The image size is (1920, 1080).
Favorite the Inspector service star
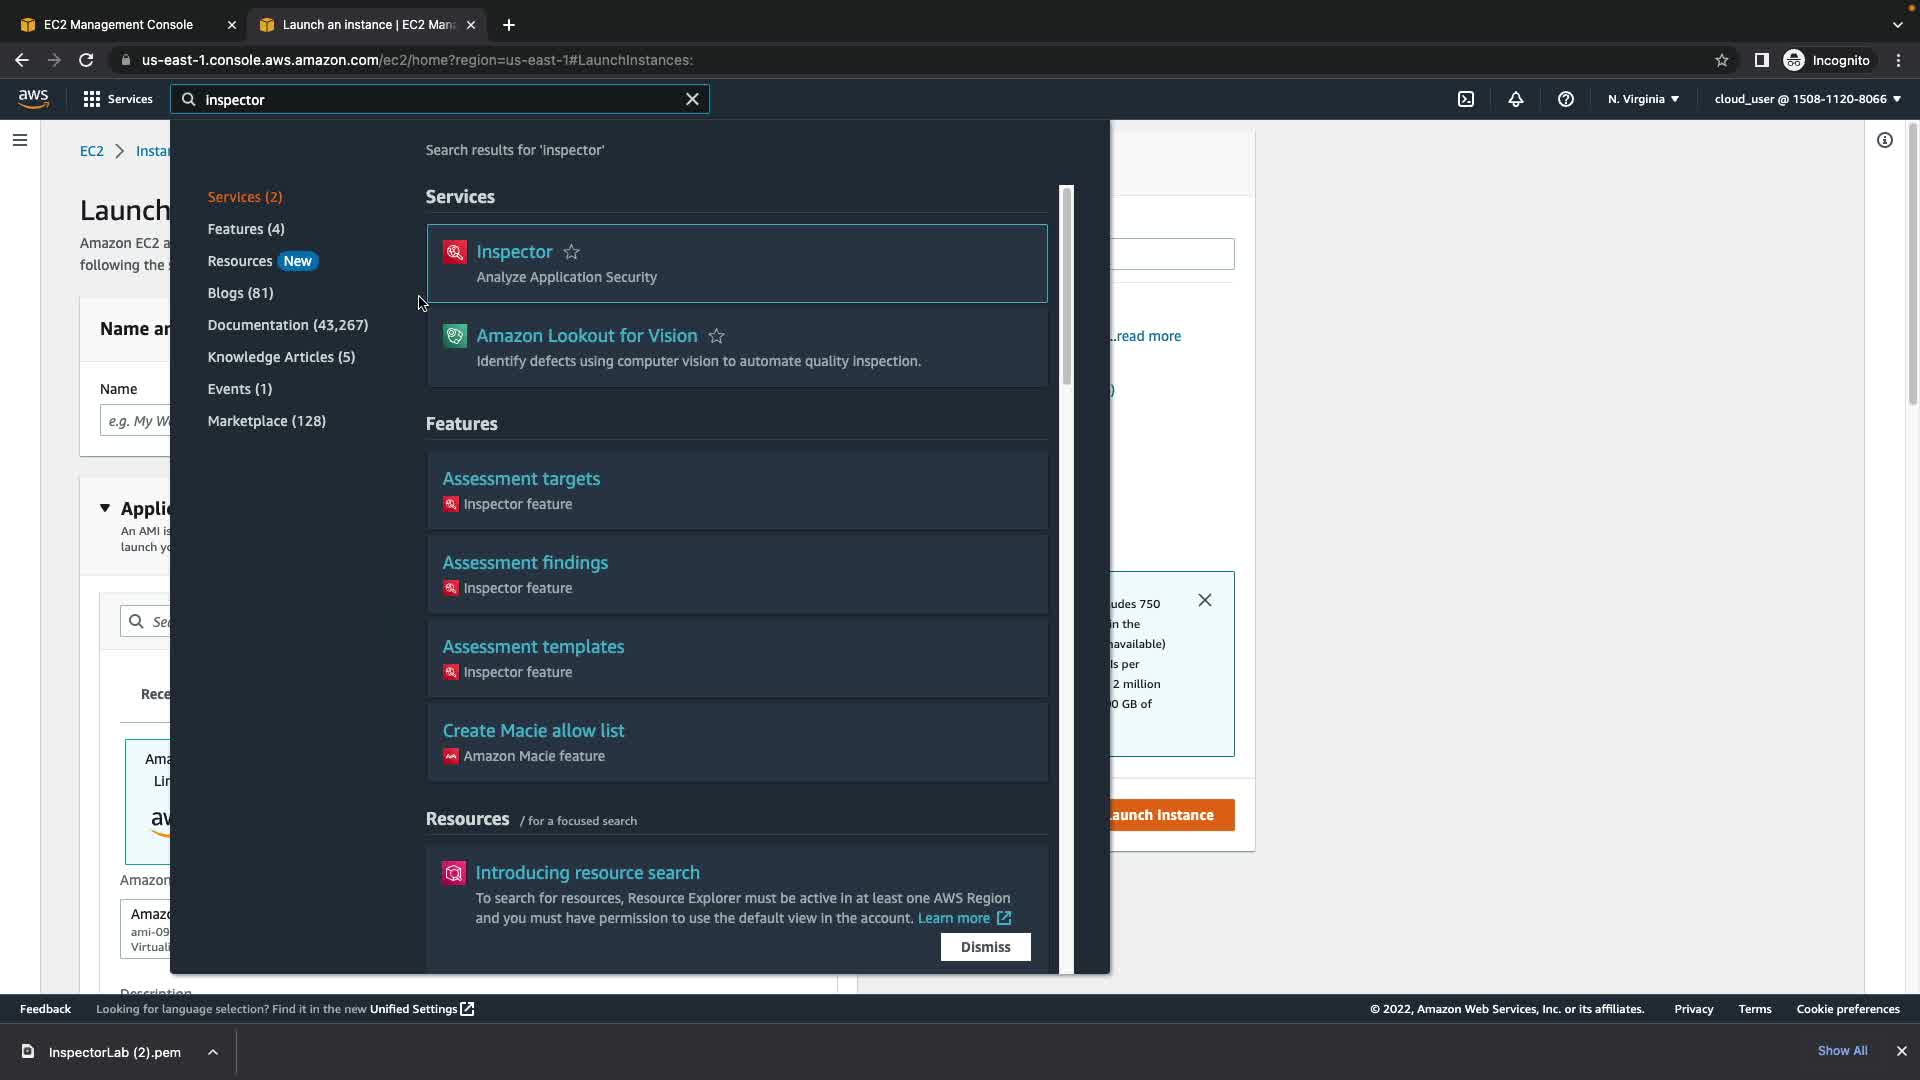coord(571,252)
